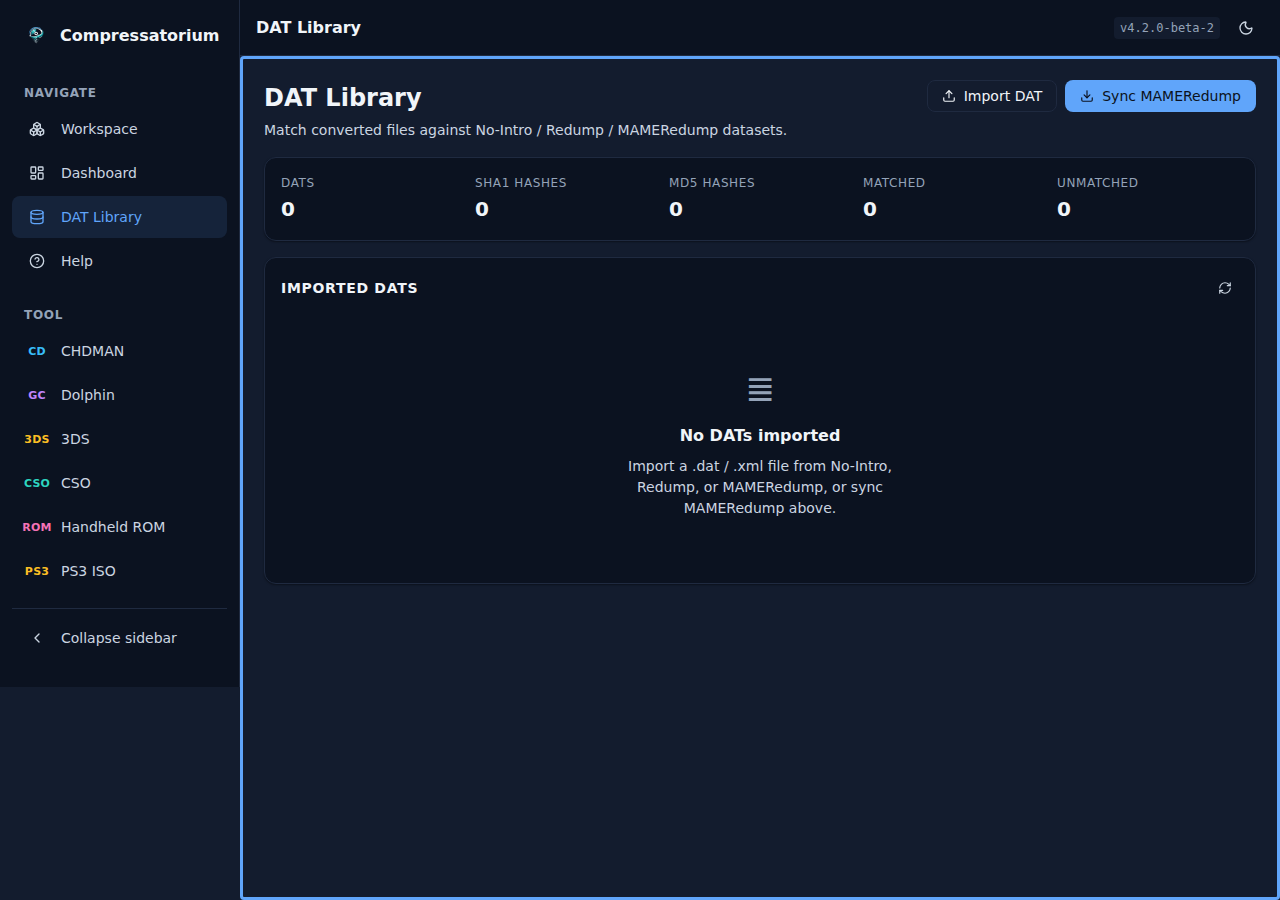Click the teal CSO badge icon
This screenshot has height=900, width=1280.
click(x=37, y=483)
